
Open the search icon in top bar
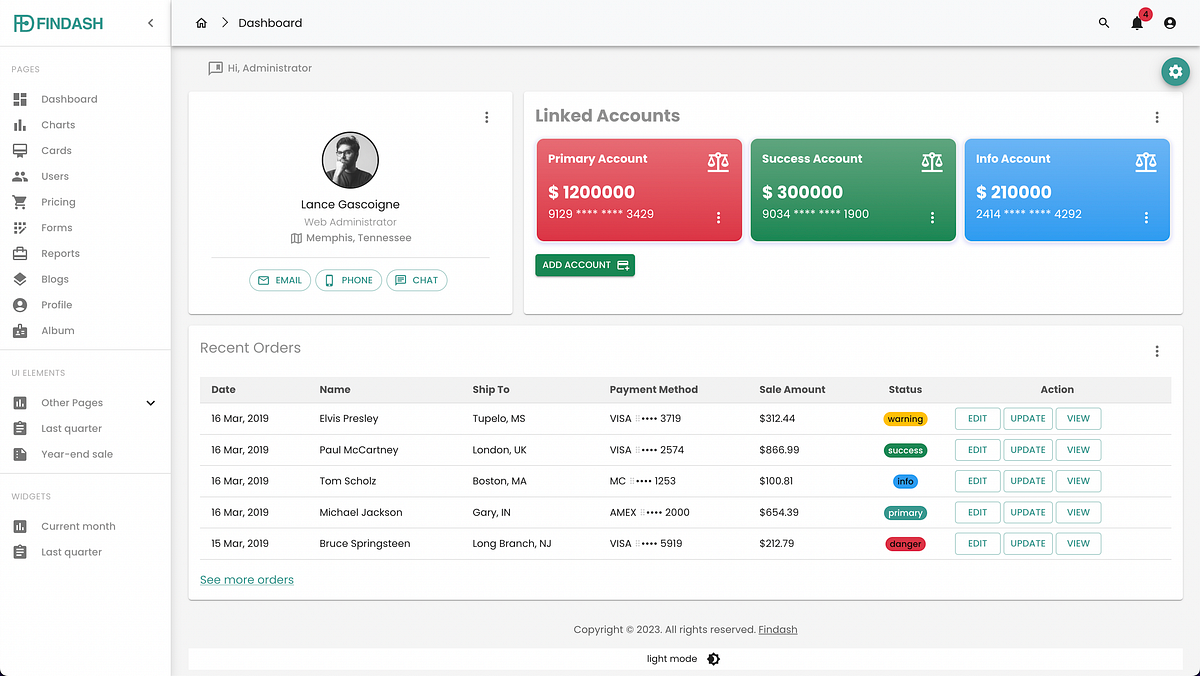(x=1103, y=22)
